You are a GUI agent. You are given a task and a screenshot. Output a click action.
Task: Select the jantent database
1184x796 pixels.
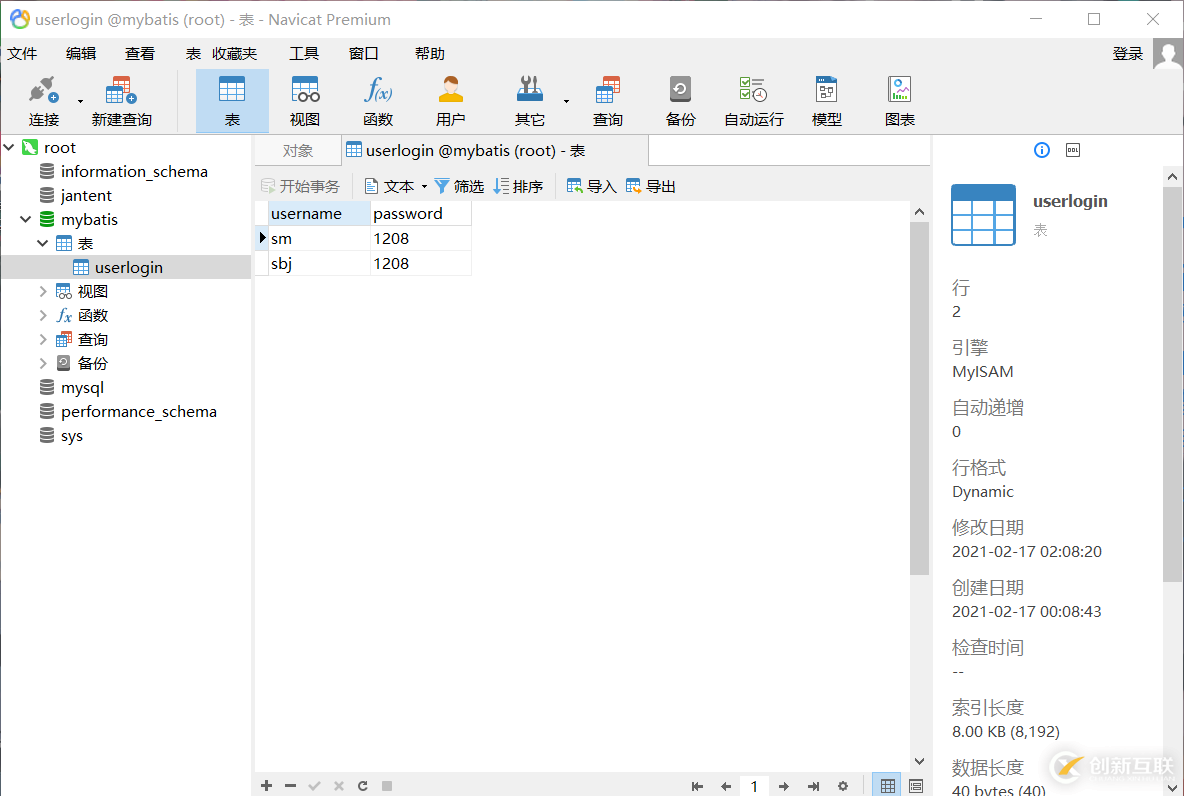click(86, 196)
